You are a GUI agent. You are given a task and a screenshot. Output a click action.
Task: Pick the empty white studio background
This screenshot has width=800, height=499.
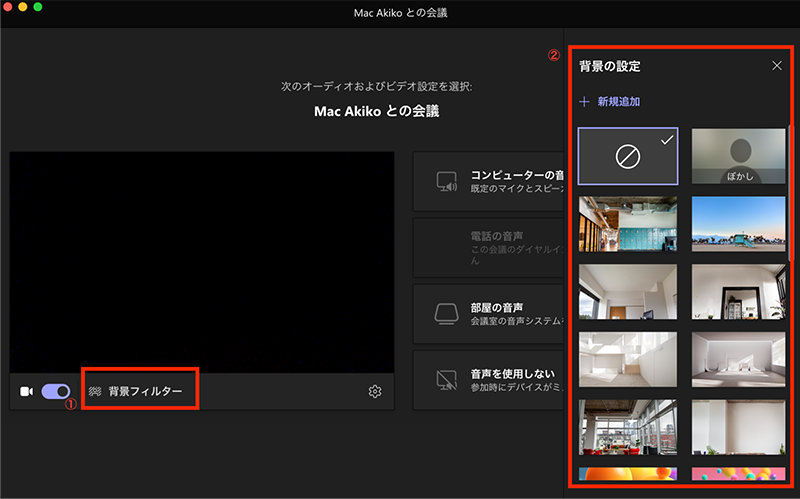[x=738, y=360]
